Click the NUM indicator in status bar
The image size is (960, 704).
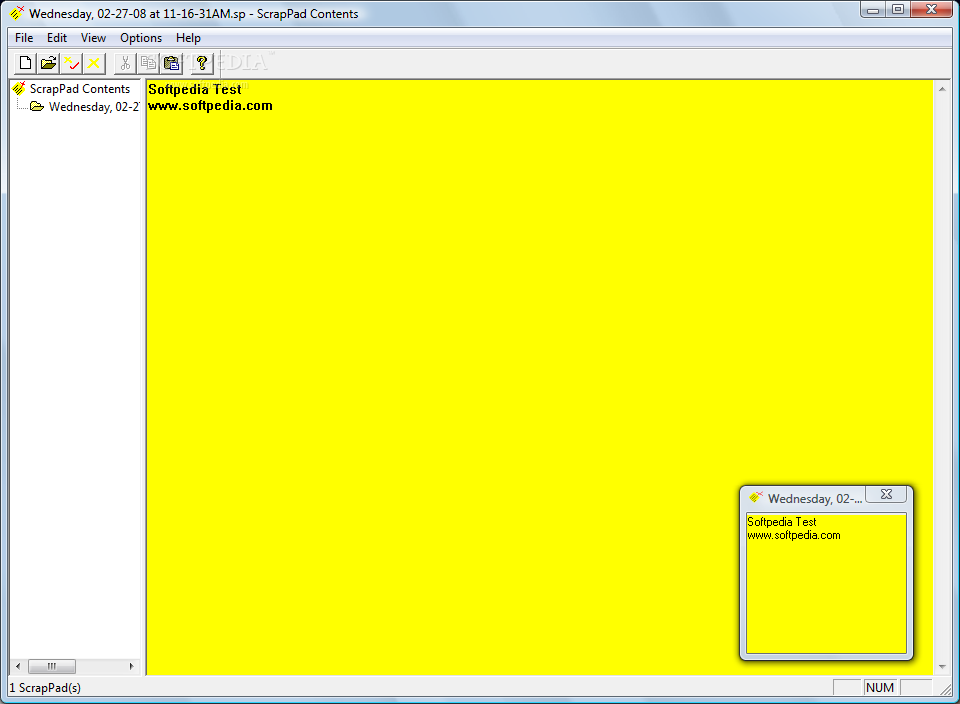point(880,687)
